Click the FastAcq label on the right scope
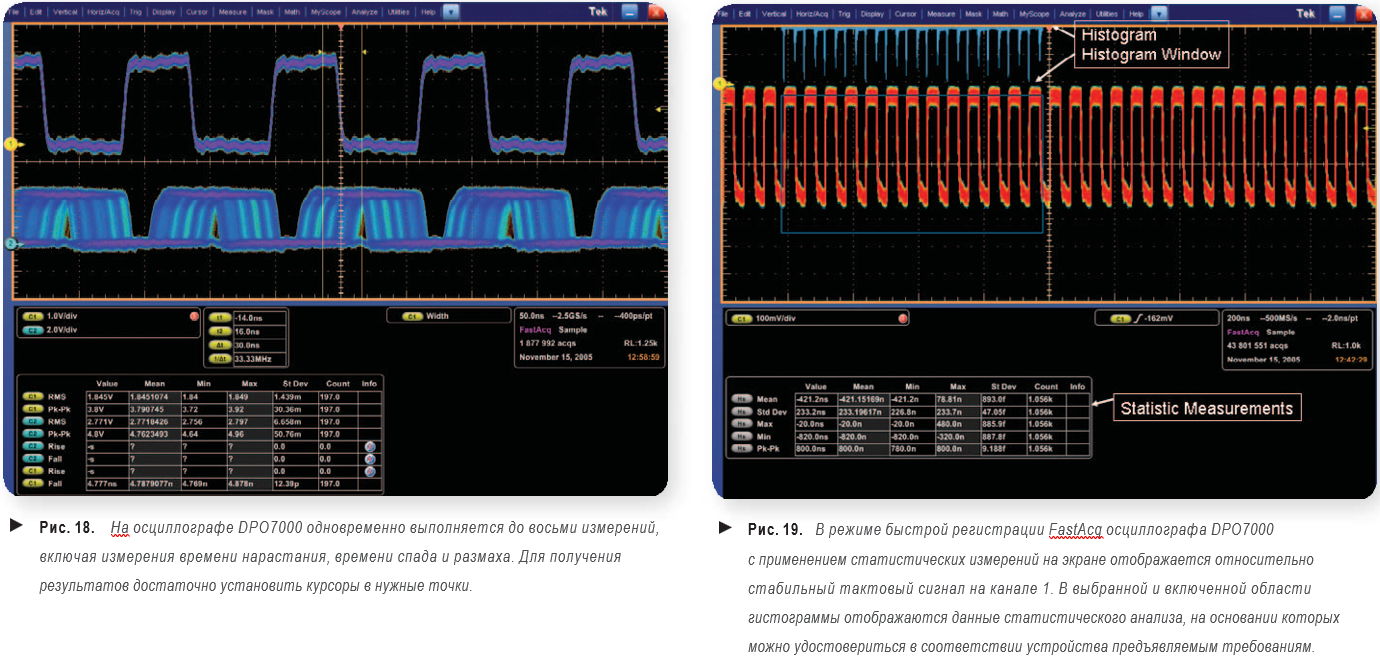The height and width of the screenshot is (660, 1380). [x=1241, y=332]
